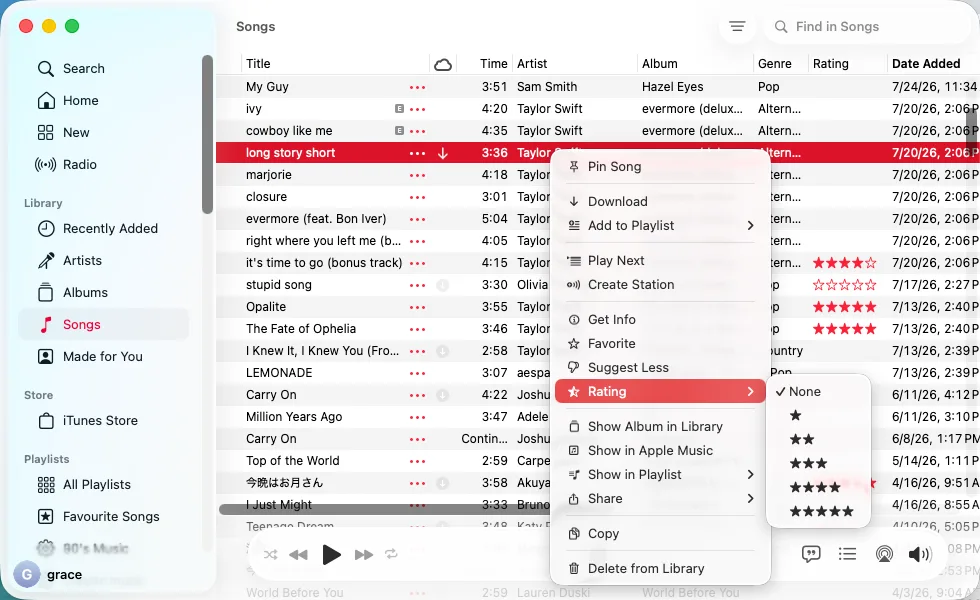The image size is (980, 600).
Task: Skip to next track
Action: 363,554
